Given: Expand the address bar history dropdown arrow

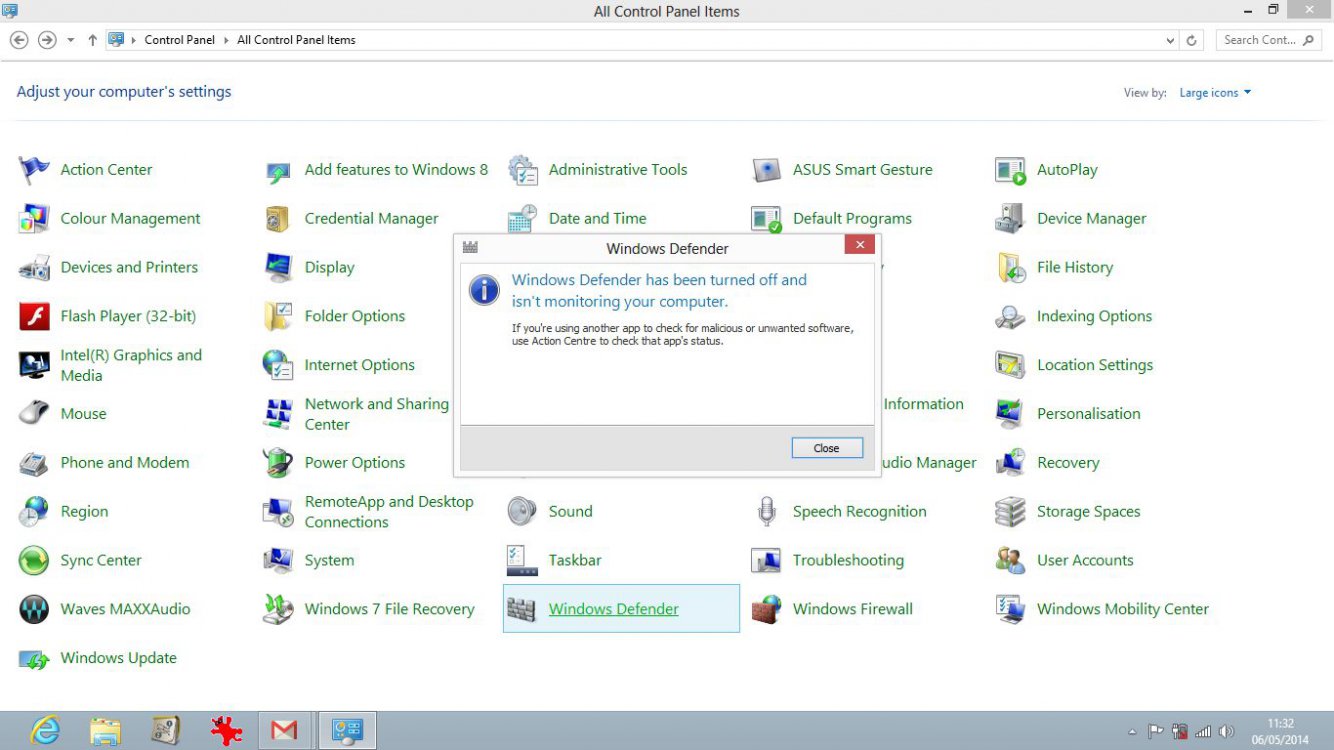Looking at the screenshot, I should (x=1171, y=40).
